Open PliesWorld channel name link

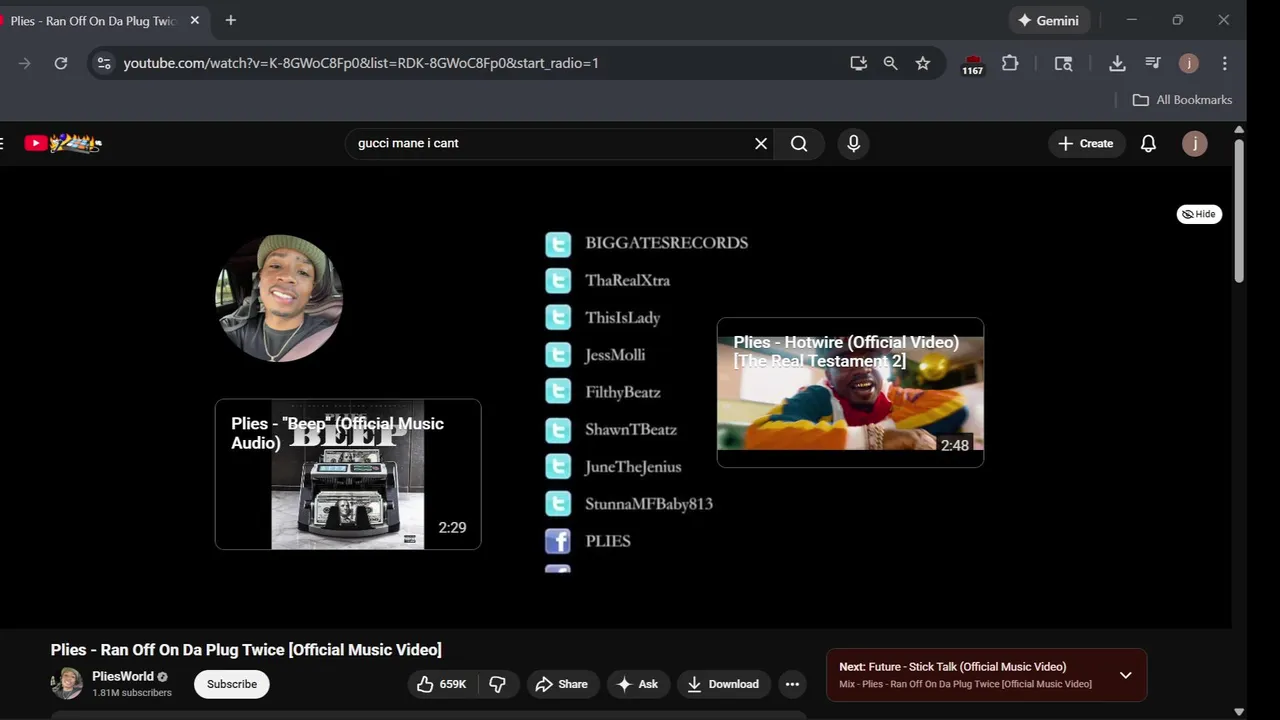click(x=123, y=676)
